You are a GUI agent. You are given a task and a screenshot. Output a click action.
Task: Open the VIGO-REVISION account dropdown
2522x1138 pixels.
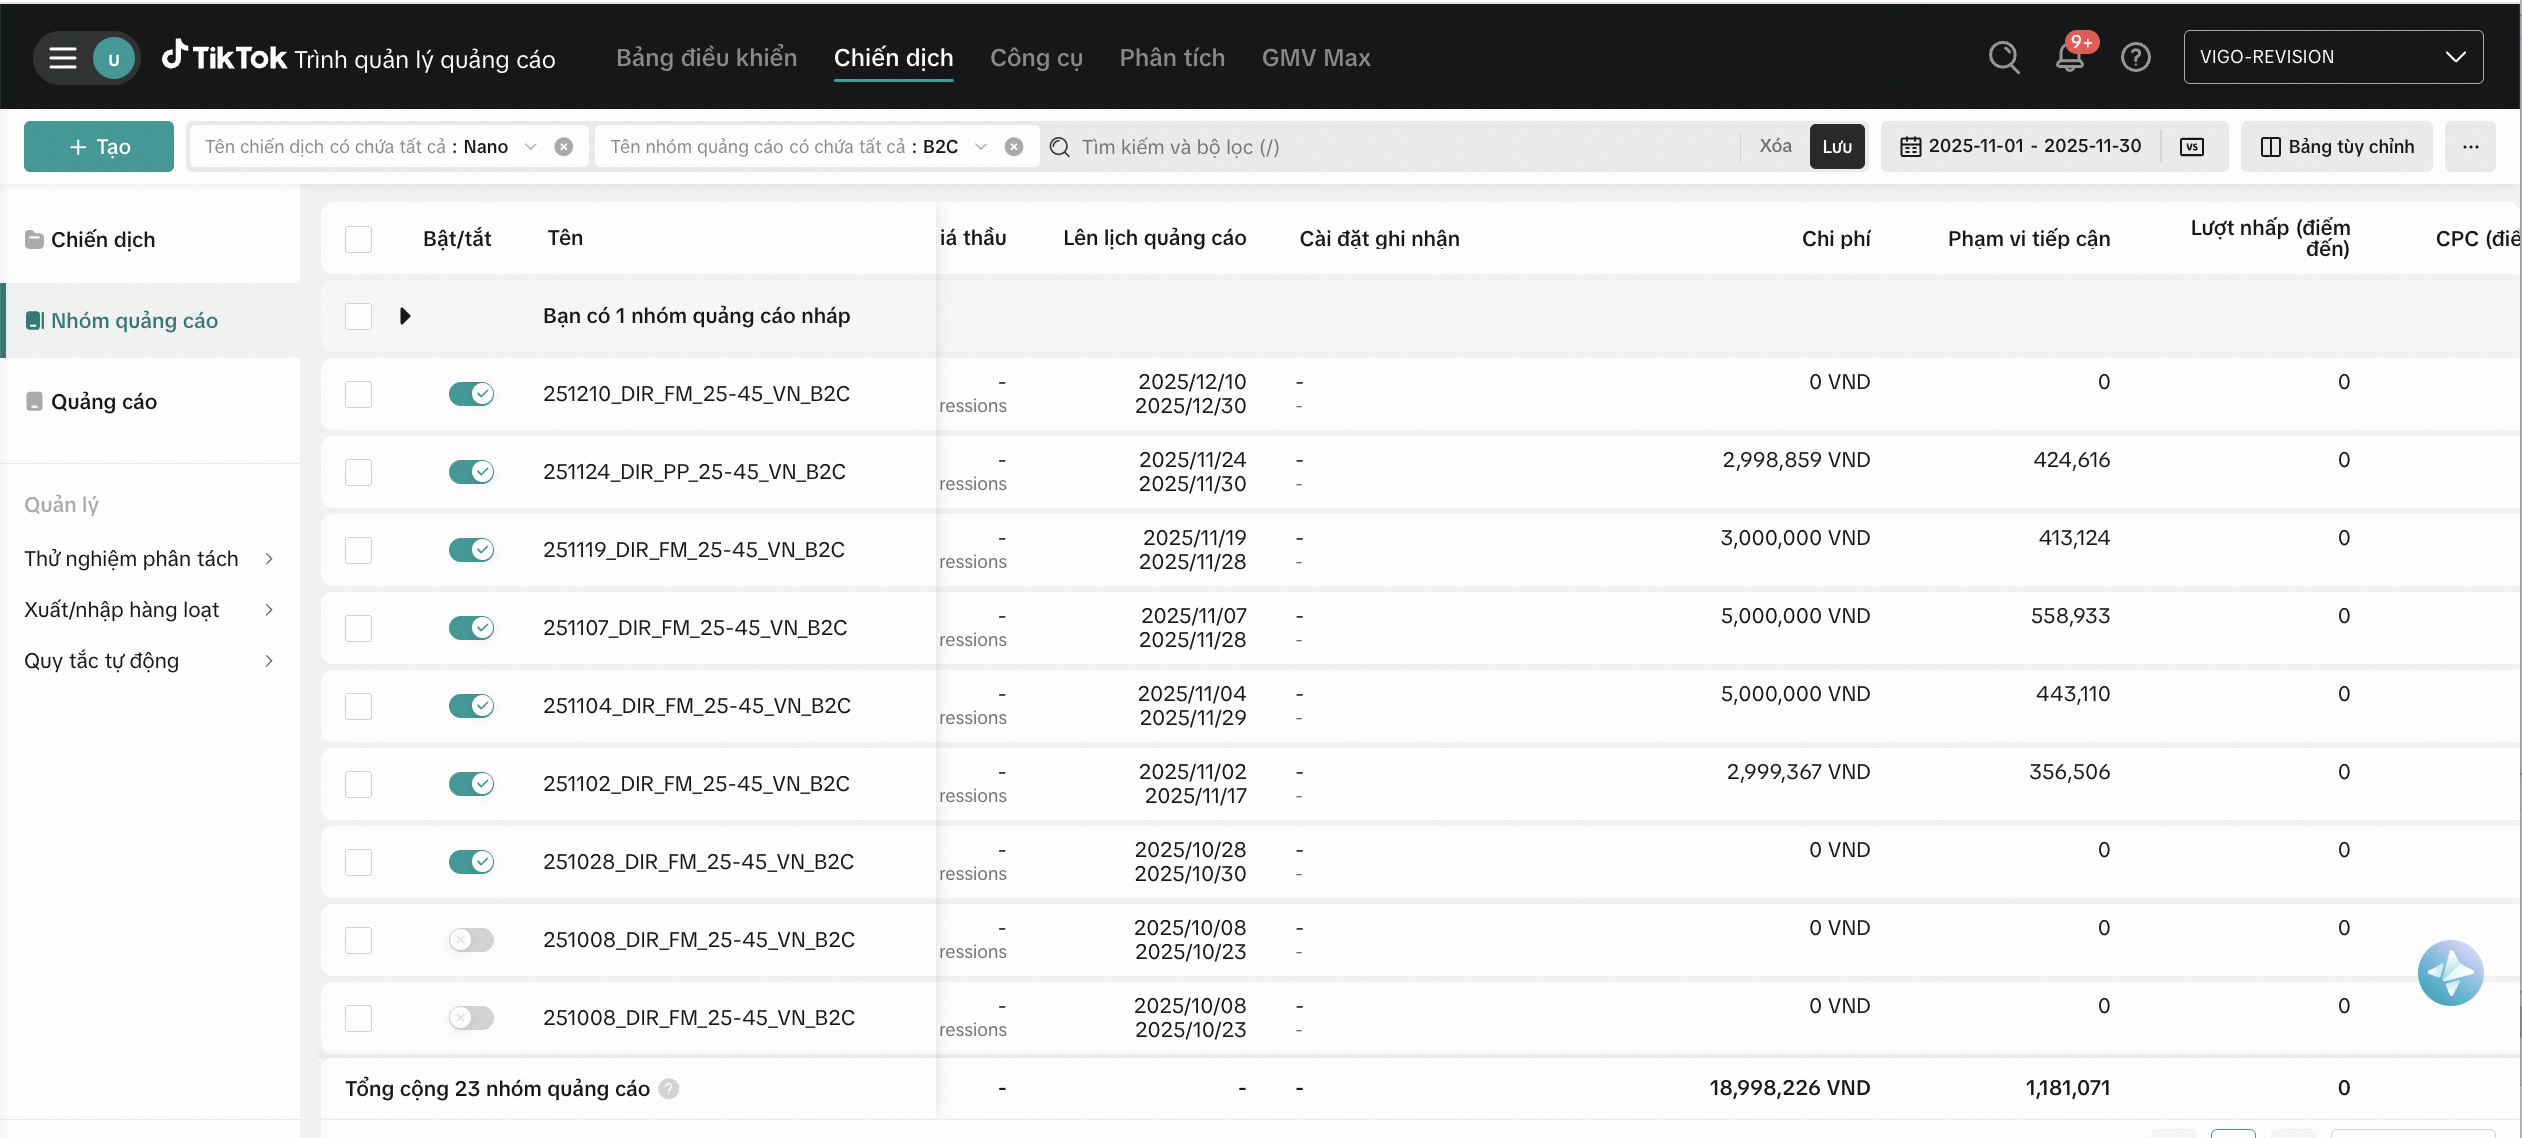point(2332,57)
